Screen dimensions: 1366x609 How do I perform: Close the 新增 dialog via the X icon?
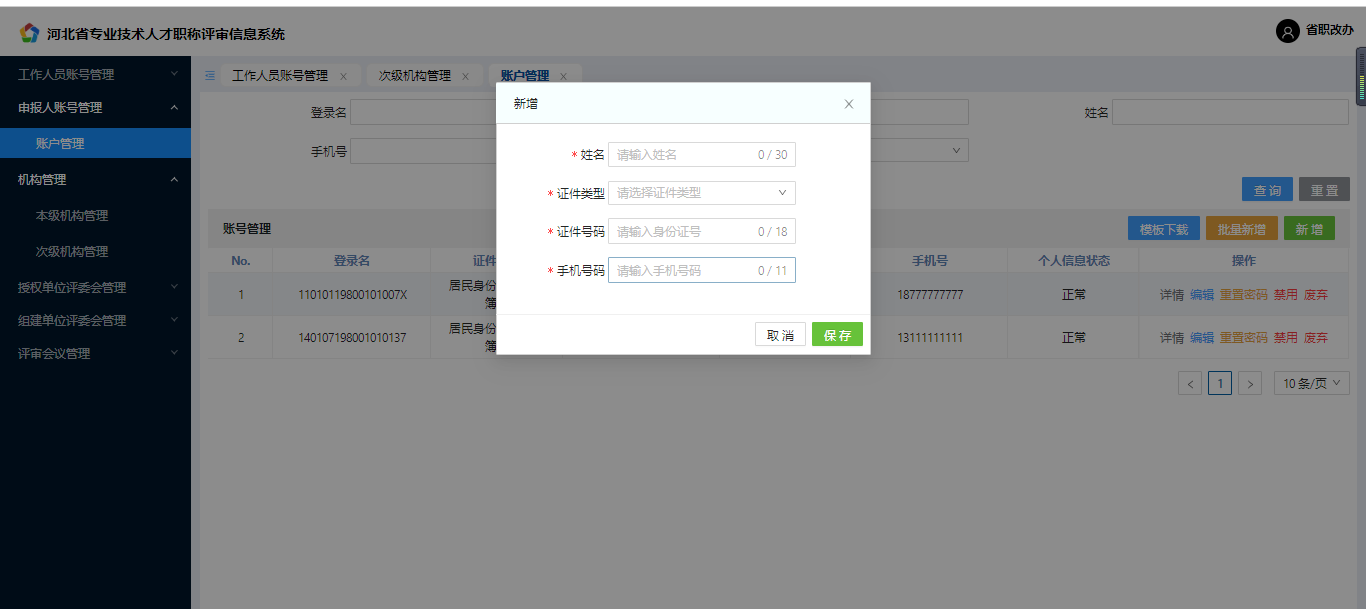[x=848, y=104]
